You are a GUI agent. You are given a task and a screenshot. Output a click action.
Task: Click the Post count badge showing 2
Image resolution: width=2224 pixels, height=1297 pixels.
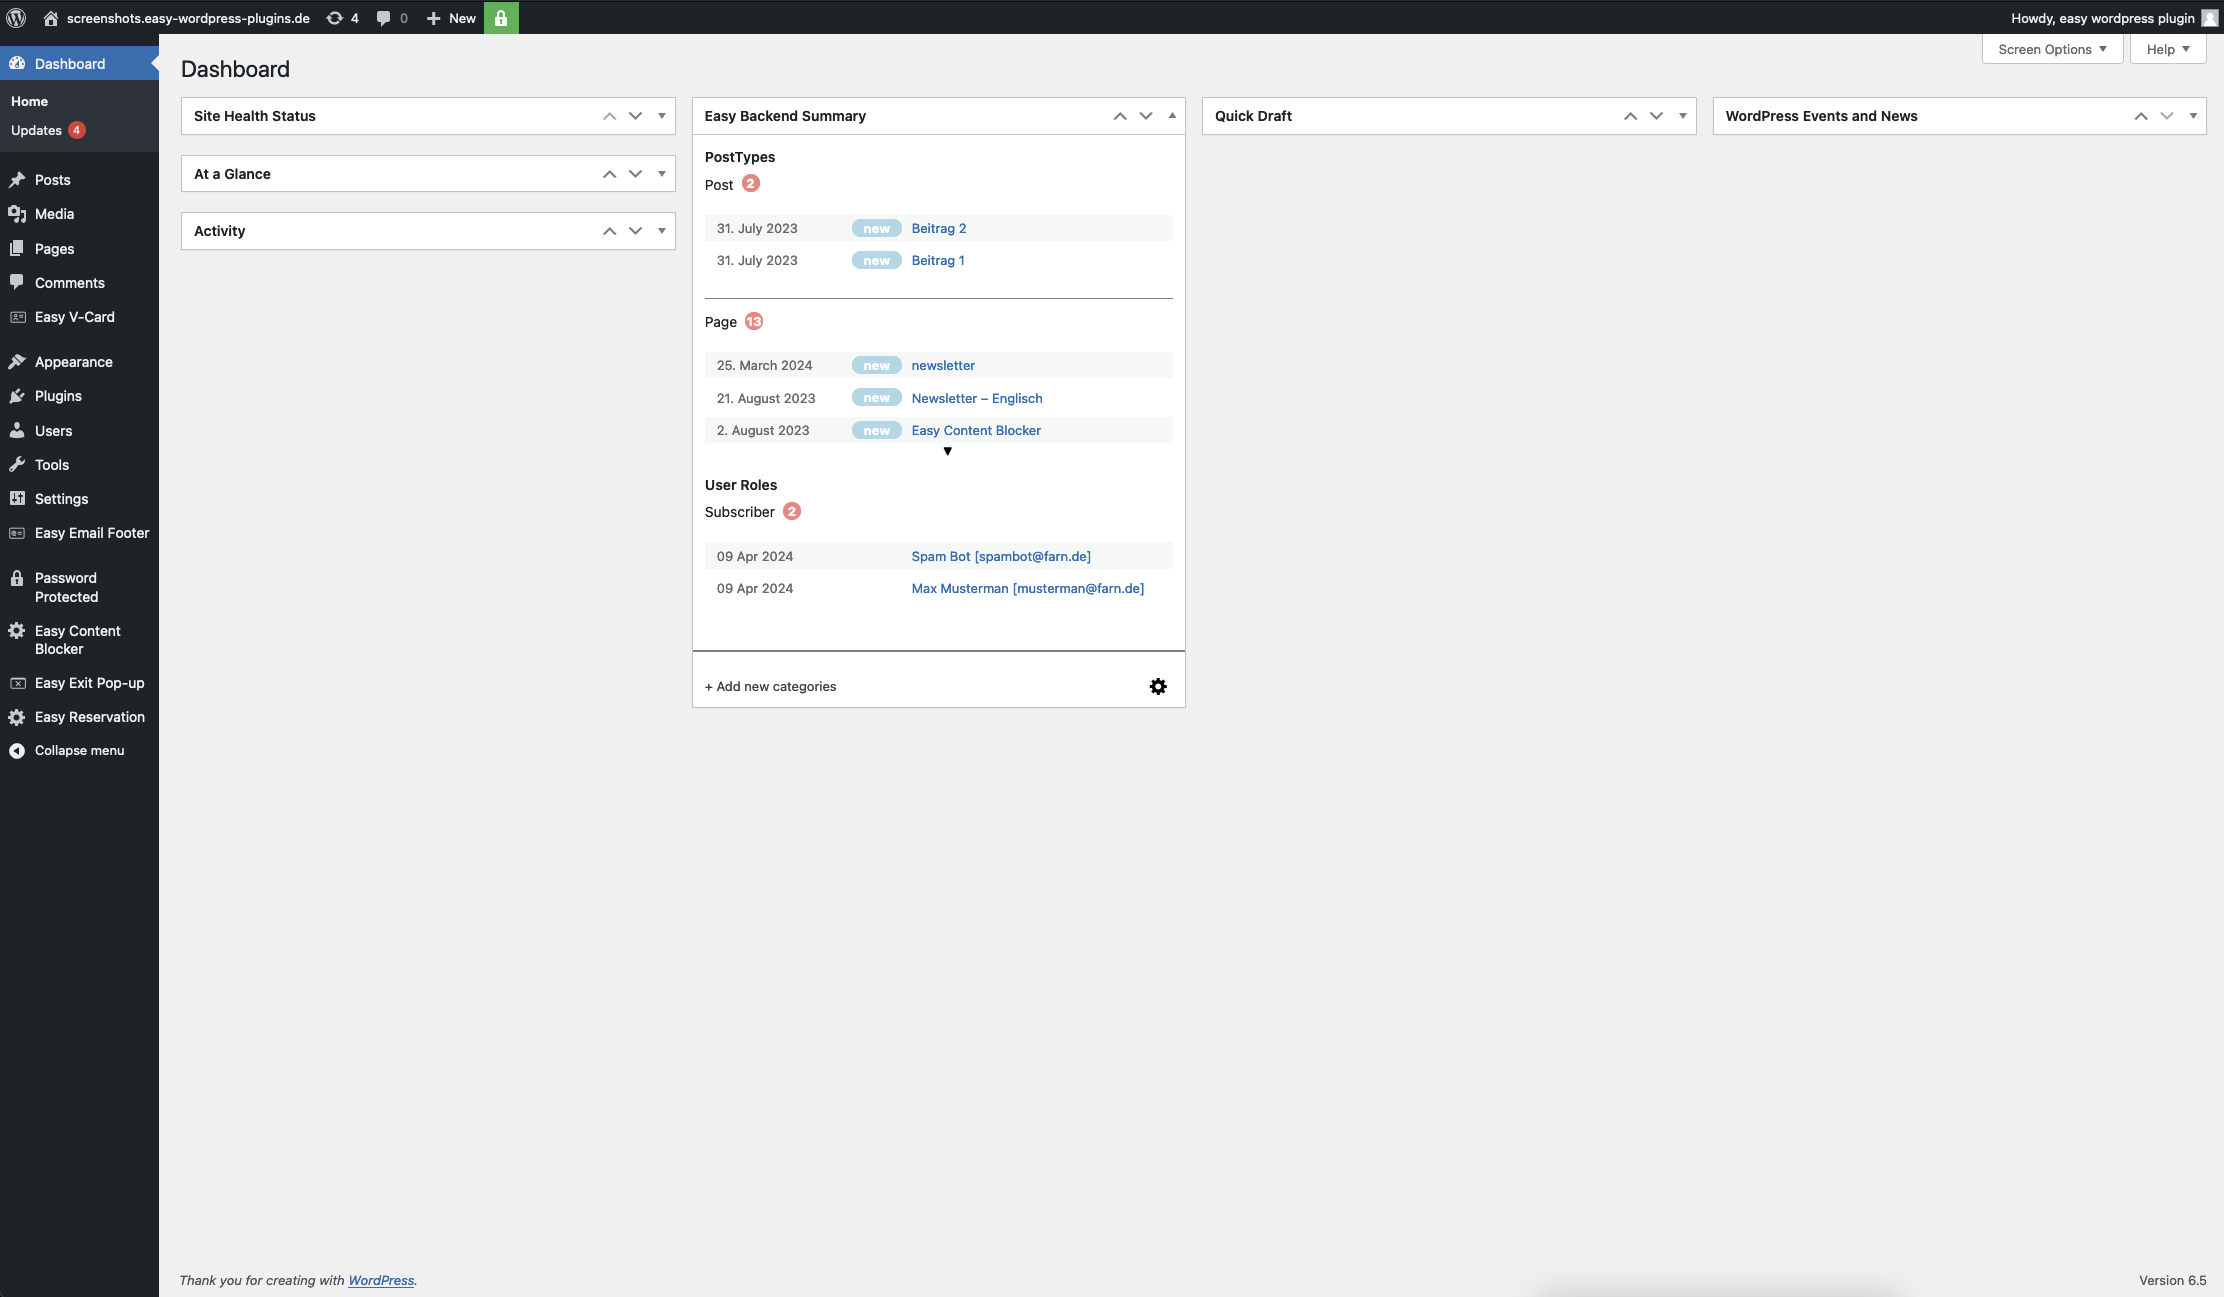751,184
